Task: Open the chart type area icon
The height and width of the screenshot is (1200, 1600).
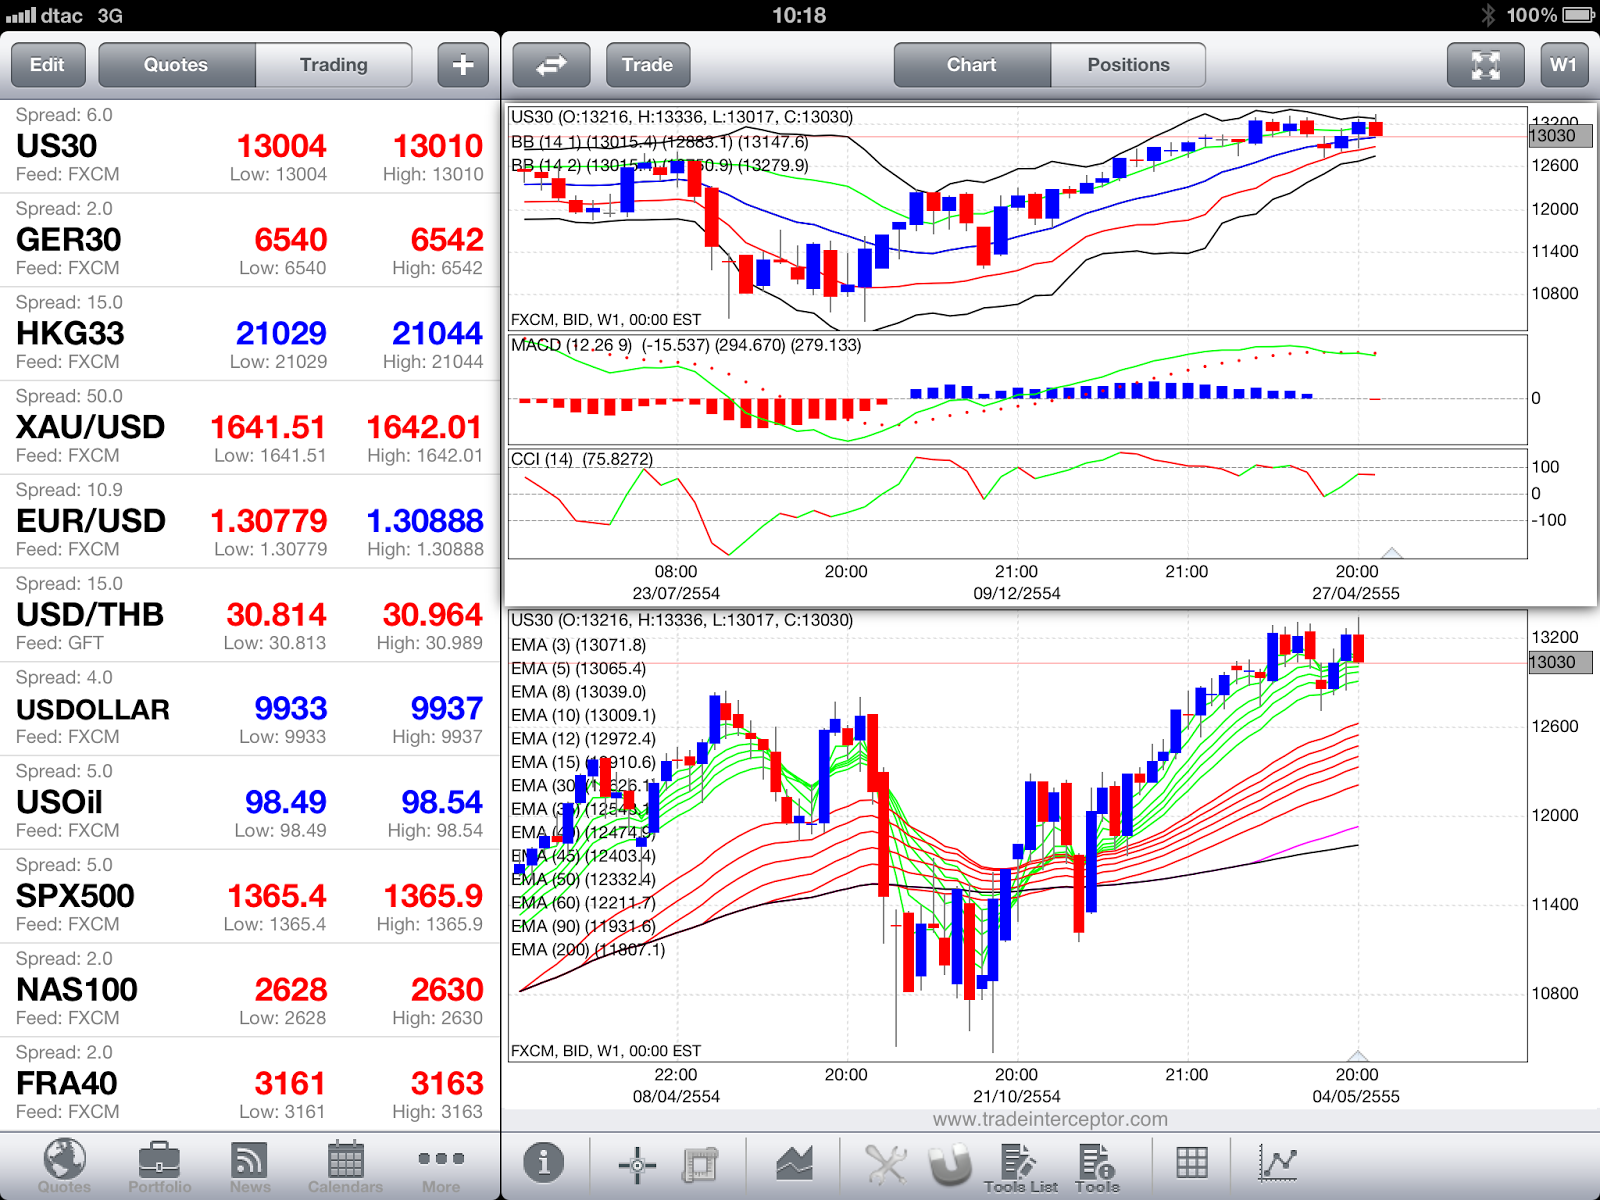Action: pyautogui.click(x=795, y=1163)
